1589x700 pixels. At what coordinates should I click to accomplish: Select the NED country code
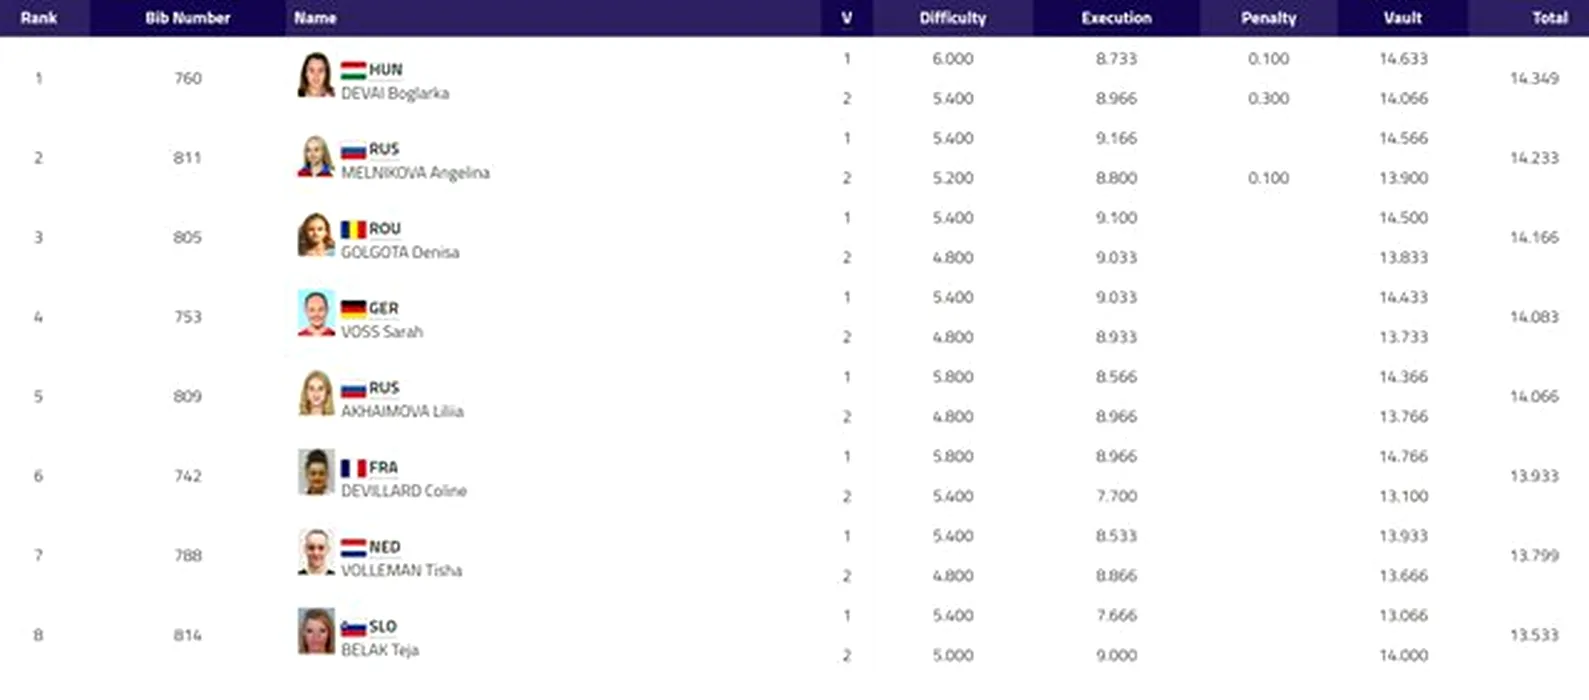(385, 548)
